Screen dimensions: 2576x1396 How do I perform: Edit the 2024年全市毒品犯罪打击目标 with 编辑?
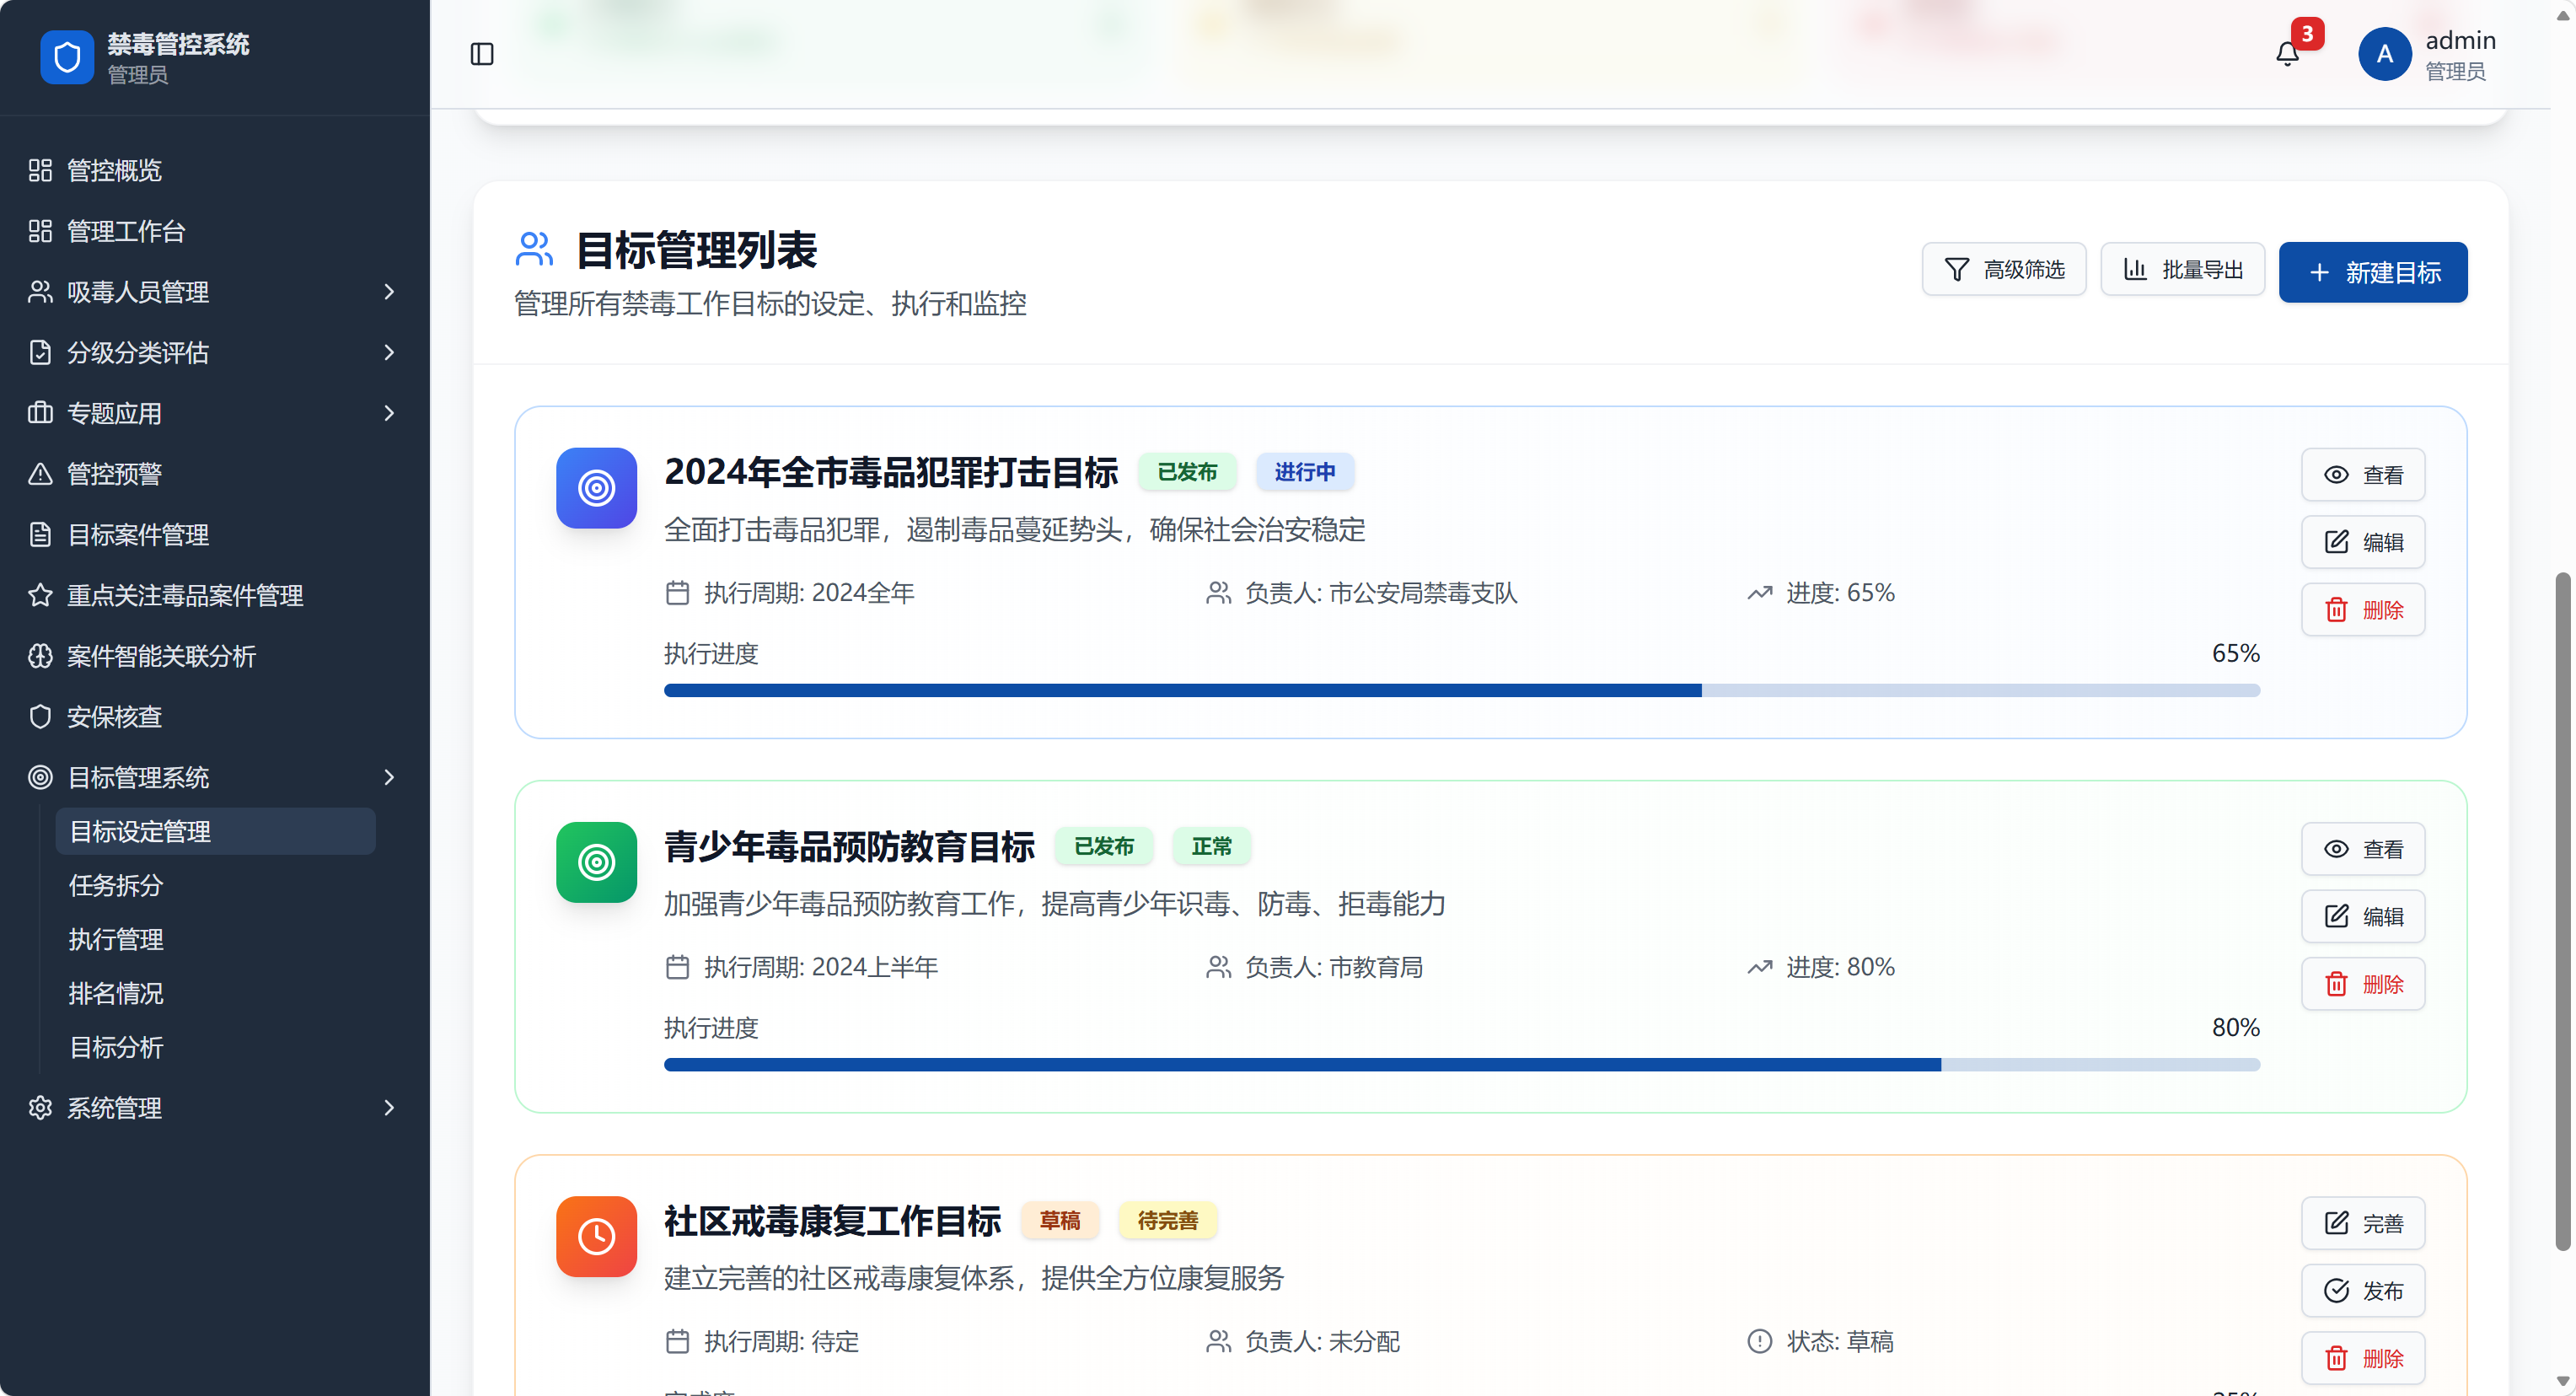(2363, 542)
